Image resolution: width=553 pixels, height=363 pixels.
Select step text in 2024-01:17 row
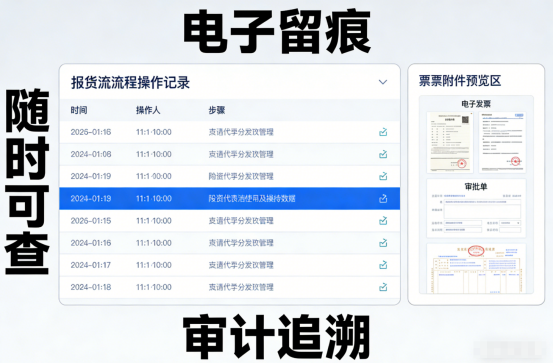pyautogui.click(x=241, y=265)
